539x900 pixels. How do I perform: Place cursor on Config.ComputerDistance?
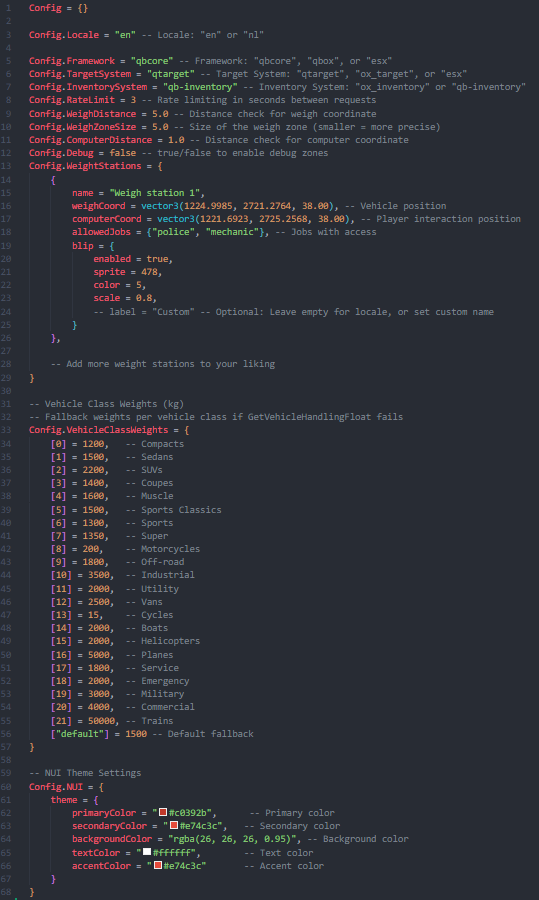(x=90, y=140)
